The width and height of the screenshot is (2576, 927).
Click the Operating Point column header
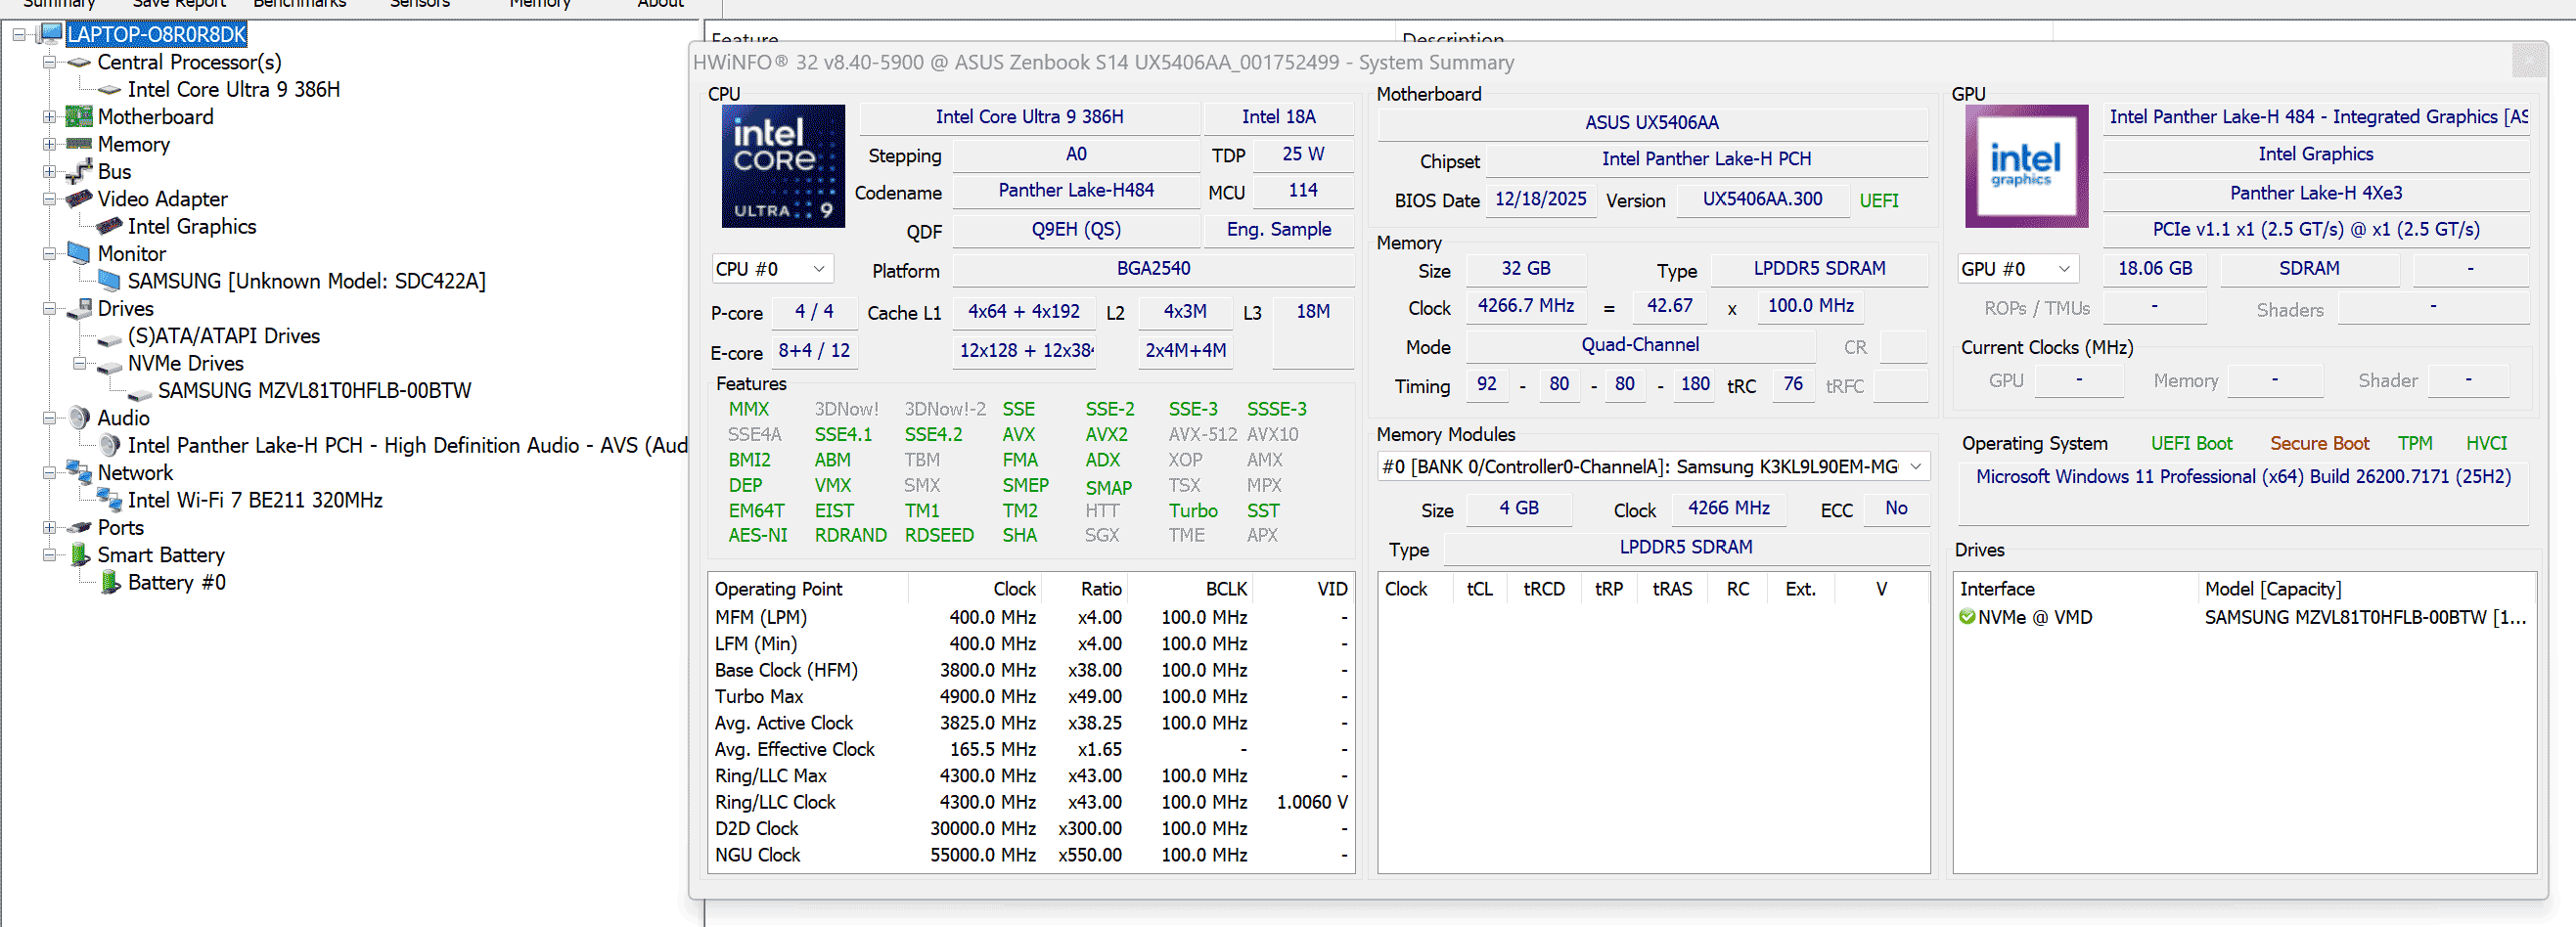(x=808, y=589)
